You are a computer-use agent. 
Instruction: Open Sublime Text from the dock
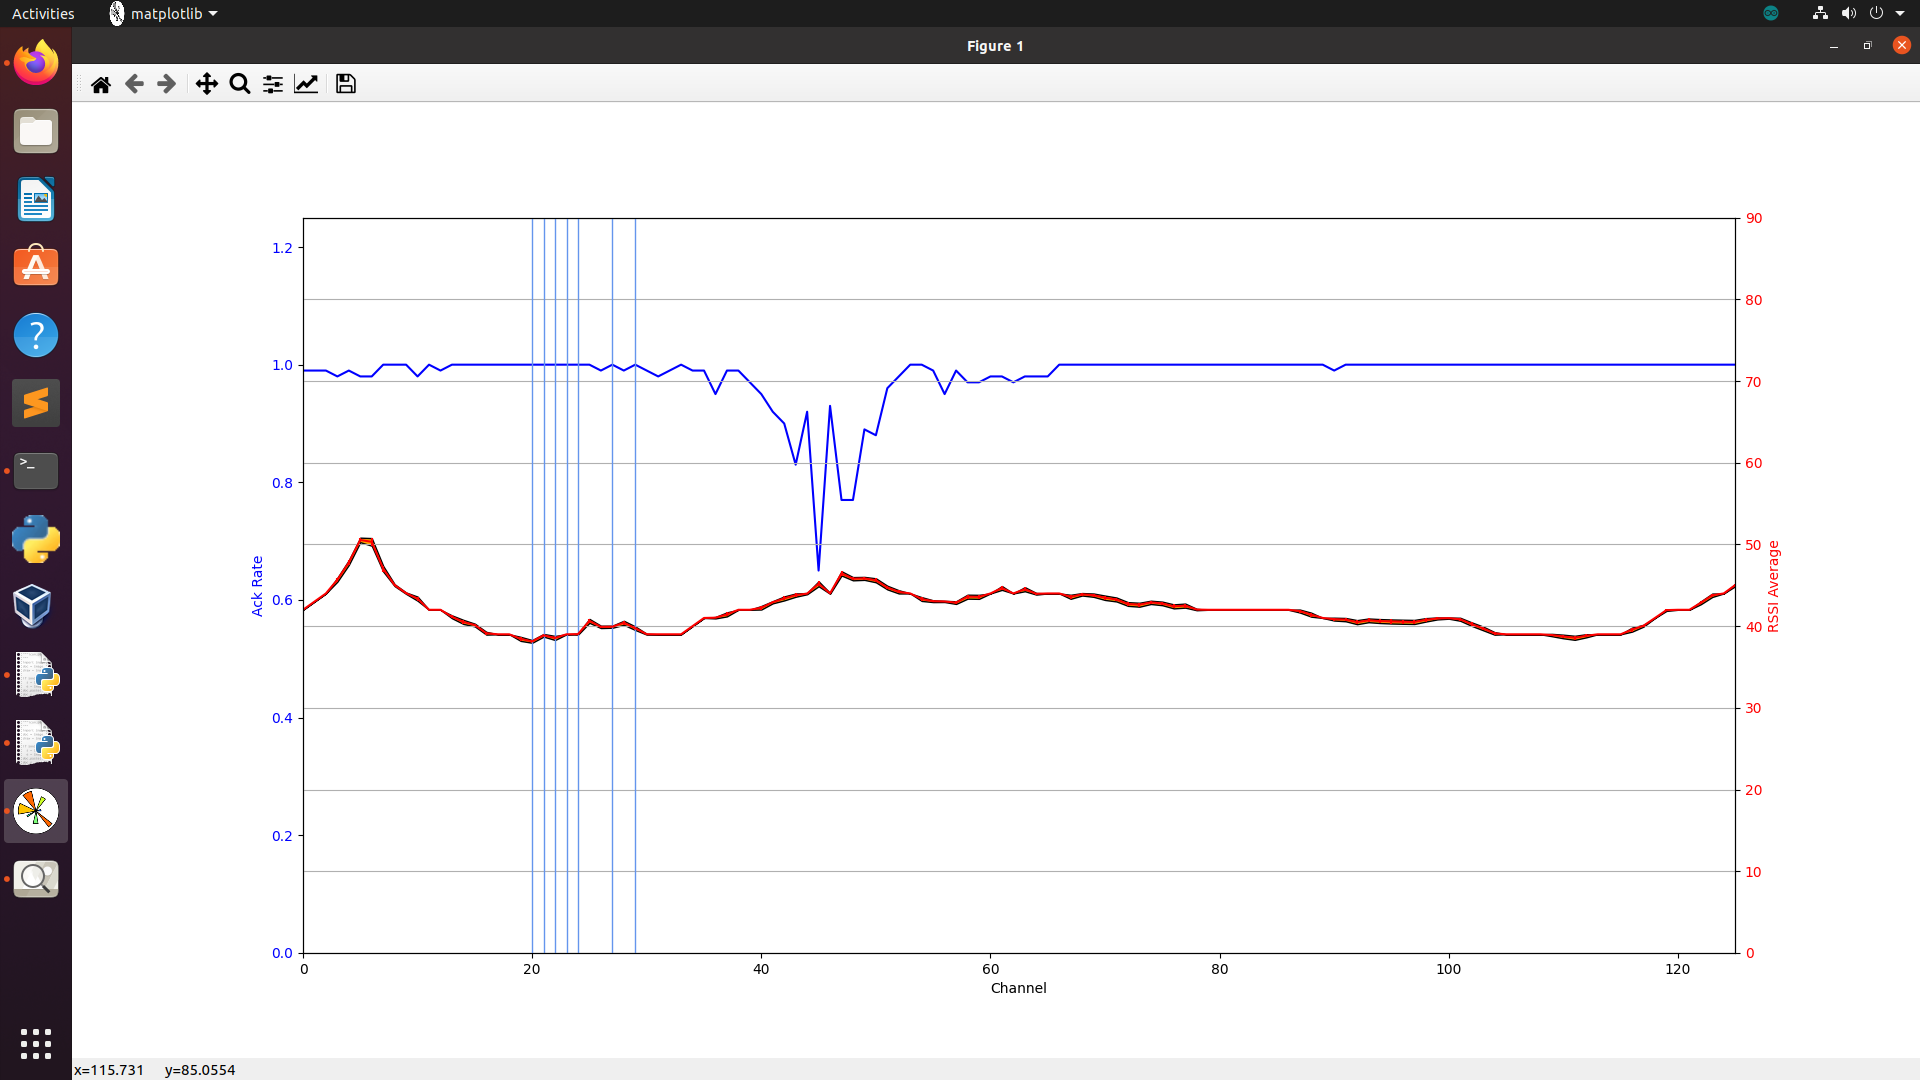click(x=36, y=403)
